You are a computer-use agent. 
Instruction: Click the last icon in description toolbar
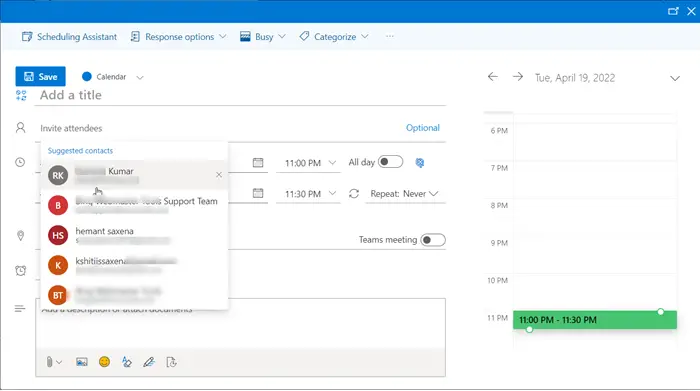click(171, 362)
